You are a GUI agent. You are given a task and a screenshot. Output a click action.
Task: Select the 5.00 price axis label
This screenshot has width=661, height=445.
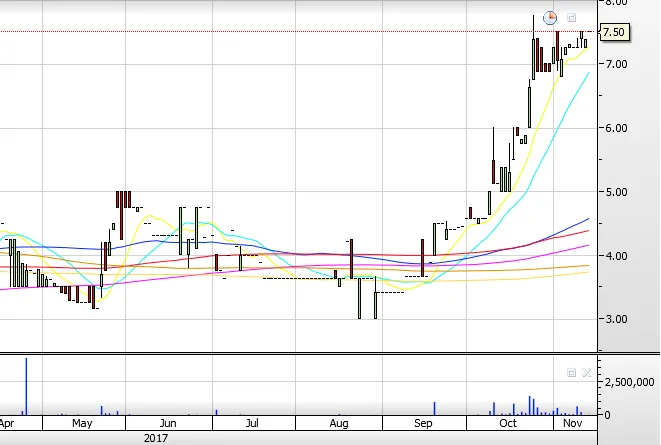point(616,192)
